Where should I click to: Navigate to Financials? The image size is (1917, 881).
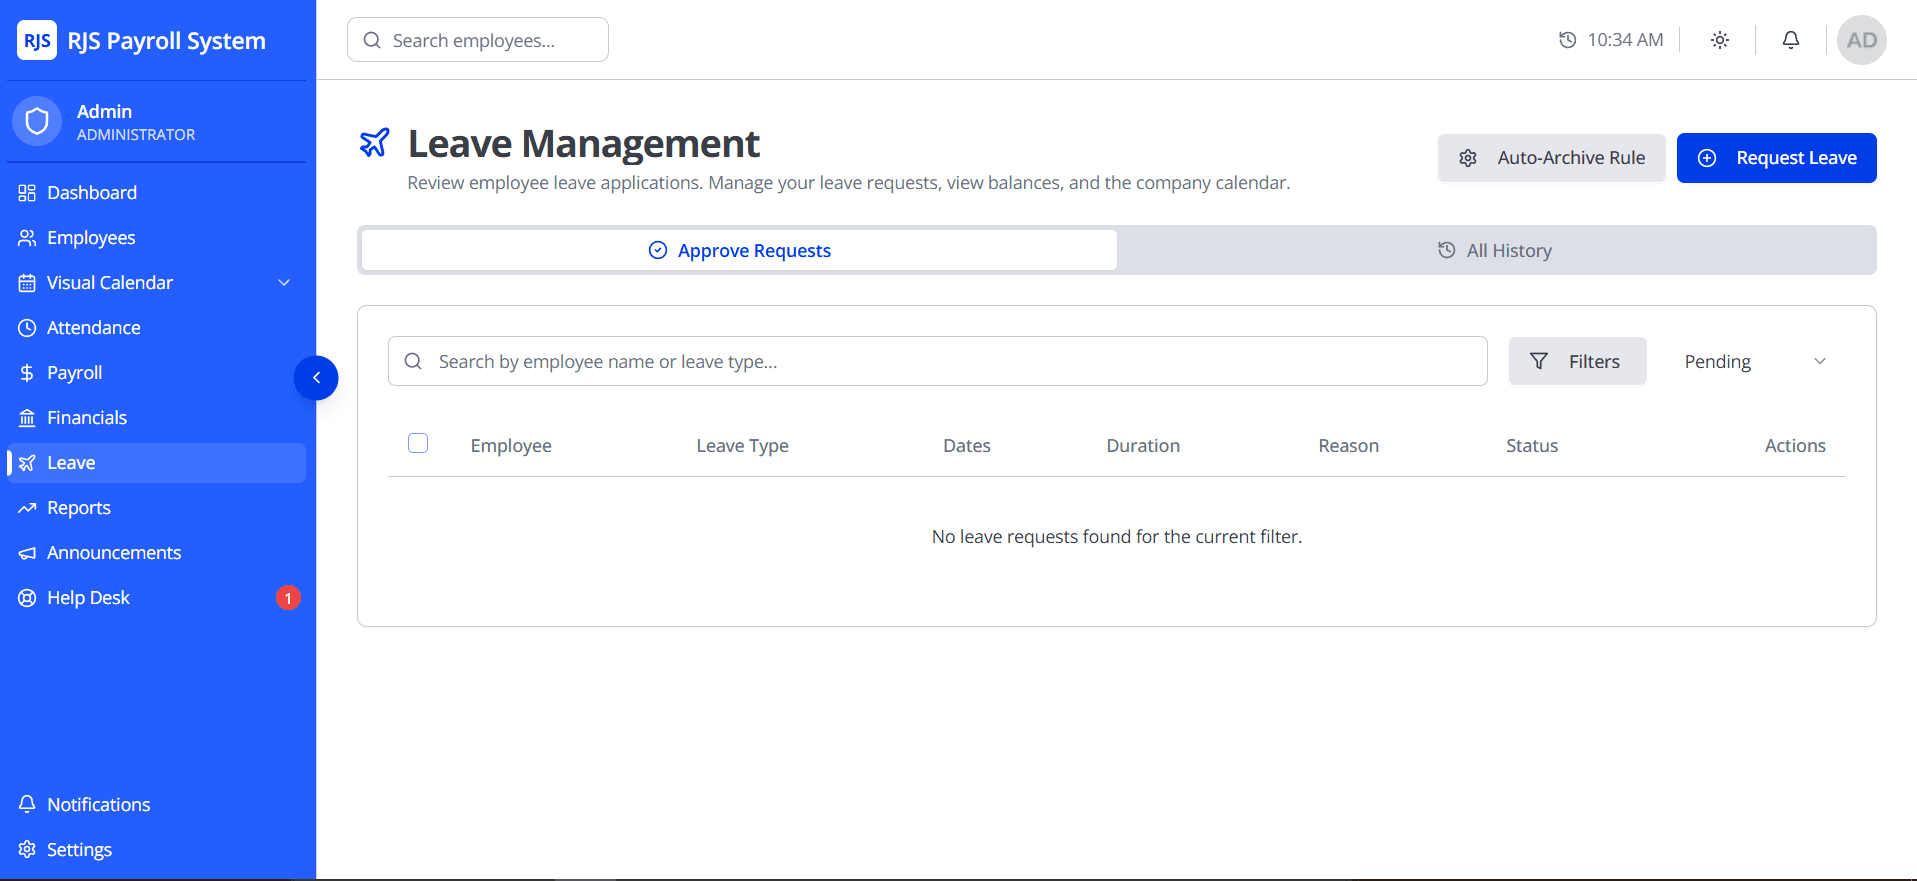click(x=156, y=418)
